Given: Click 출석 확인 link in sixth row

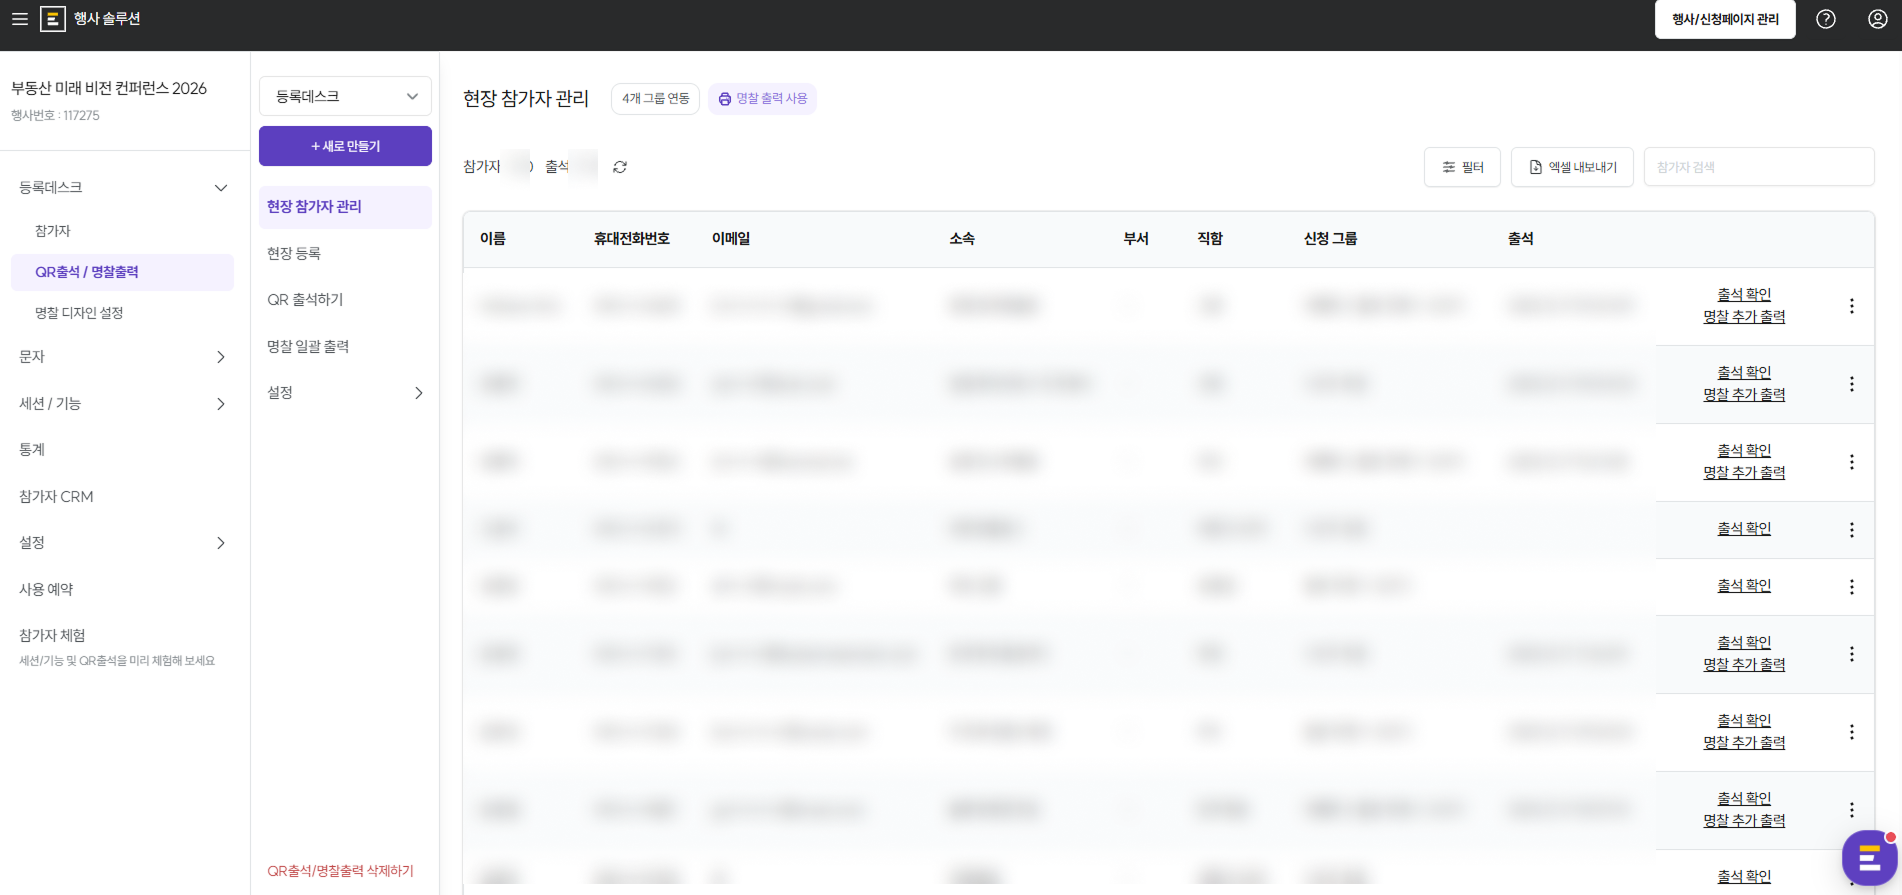Looking at the screenshot, I should pyautogui.click(x=1744, y=643).
